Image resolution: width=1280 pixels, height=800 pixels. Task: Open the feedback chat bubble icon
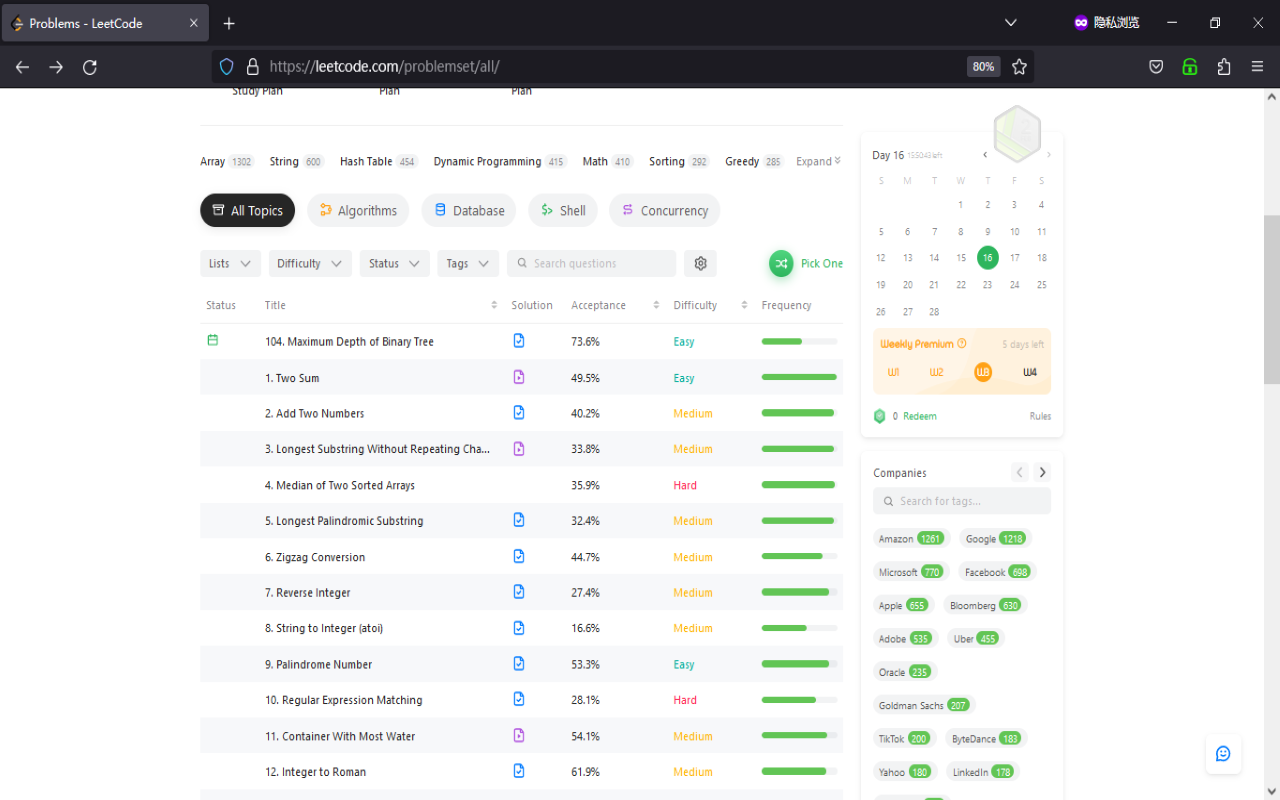(x=1222, y=754)
